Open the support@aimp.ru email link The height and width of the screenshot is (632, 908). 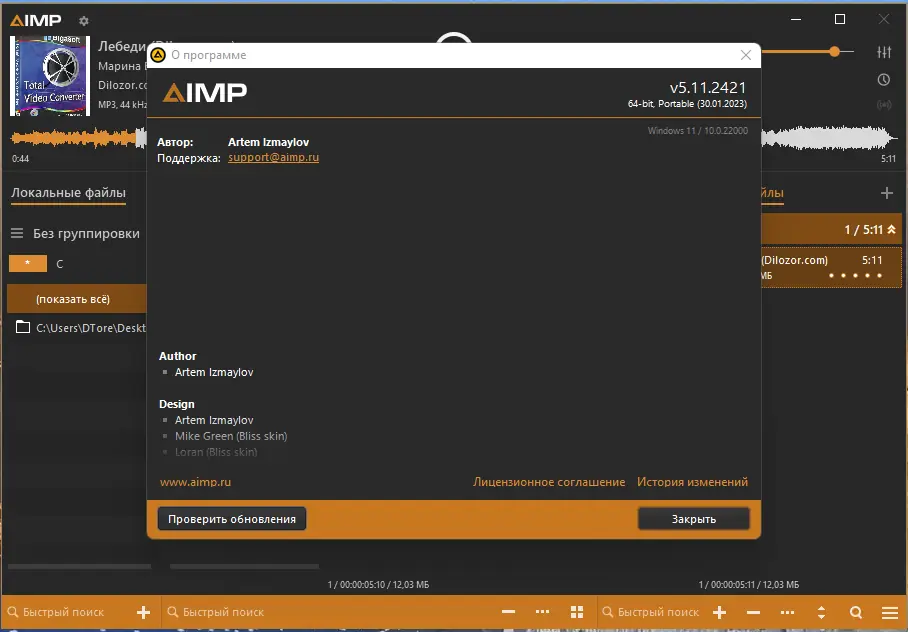[x=273, y=158]
